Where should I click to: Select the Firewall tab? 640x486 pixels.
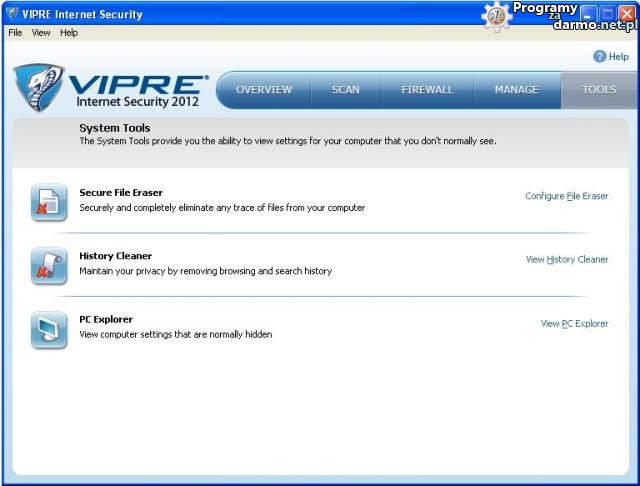point(427,90)
